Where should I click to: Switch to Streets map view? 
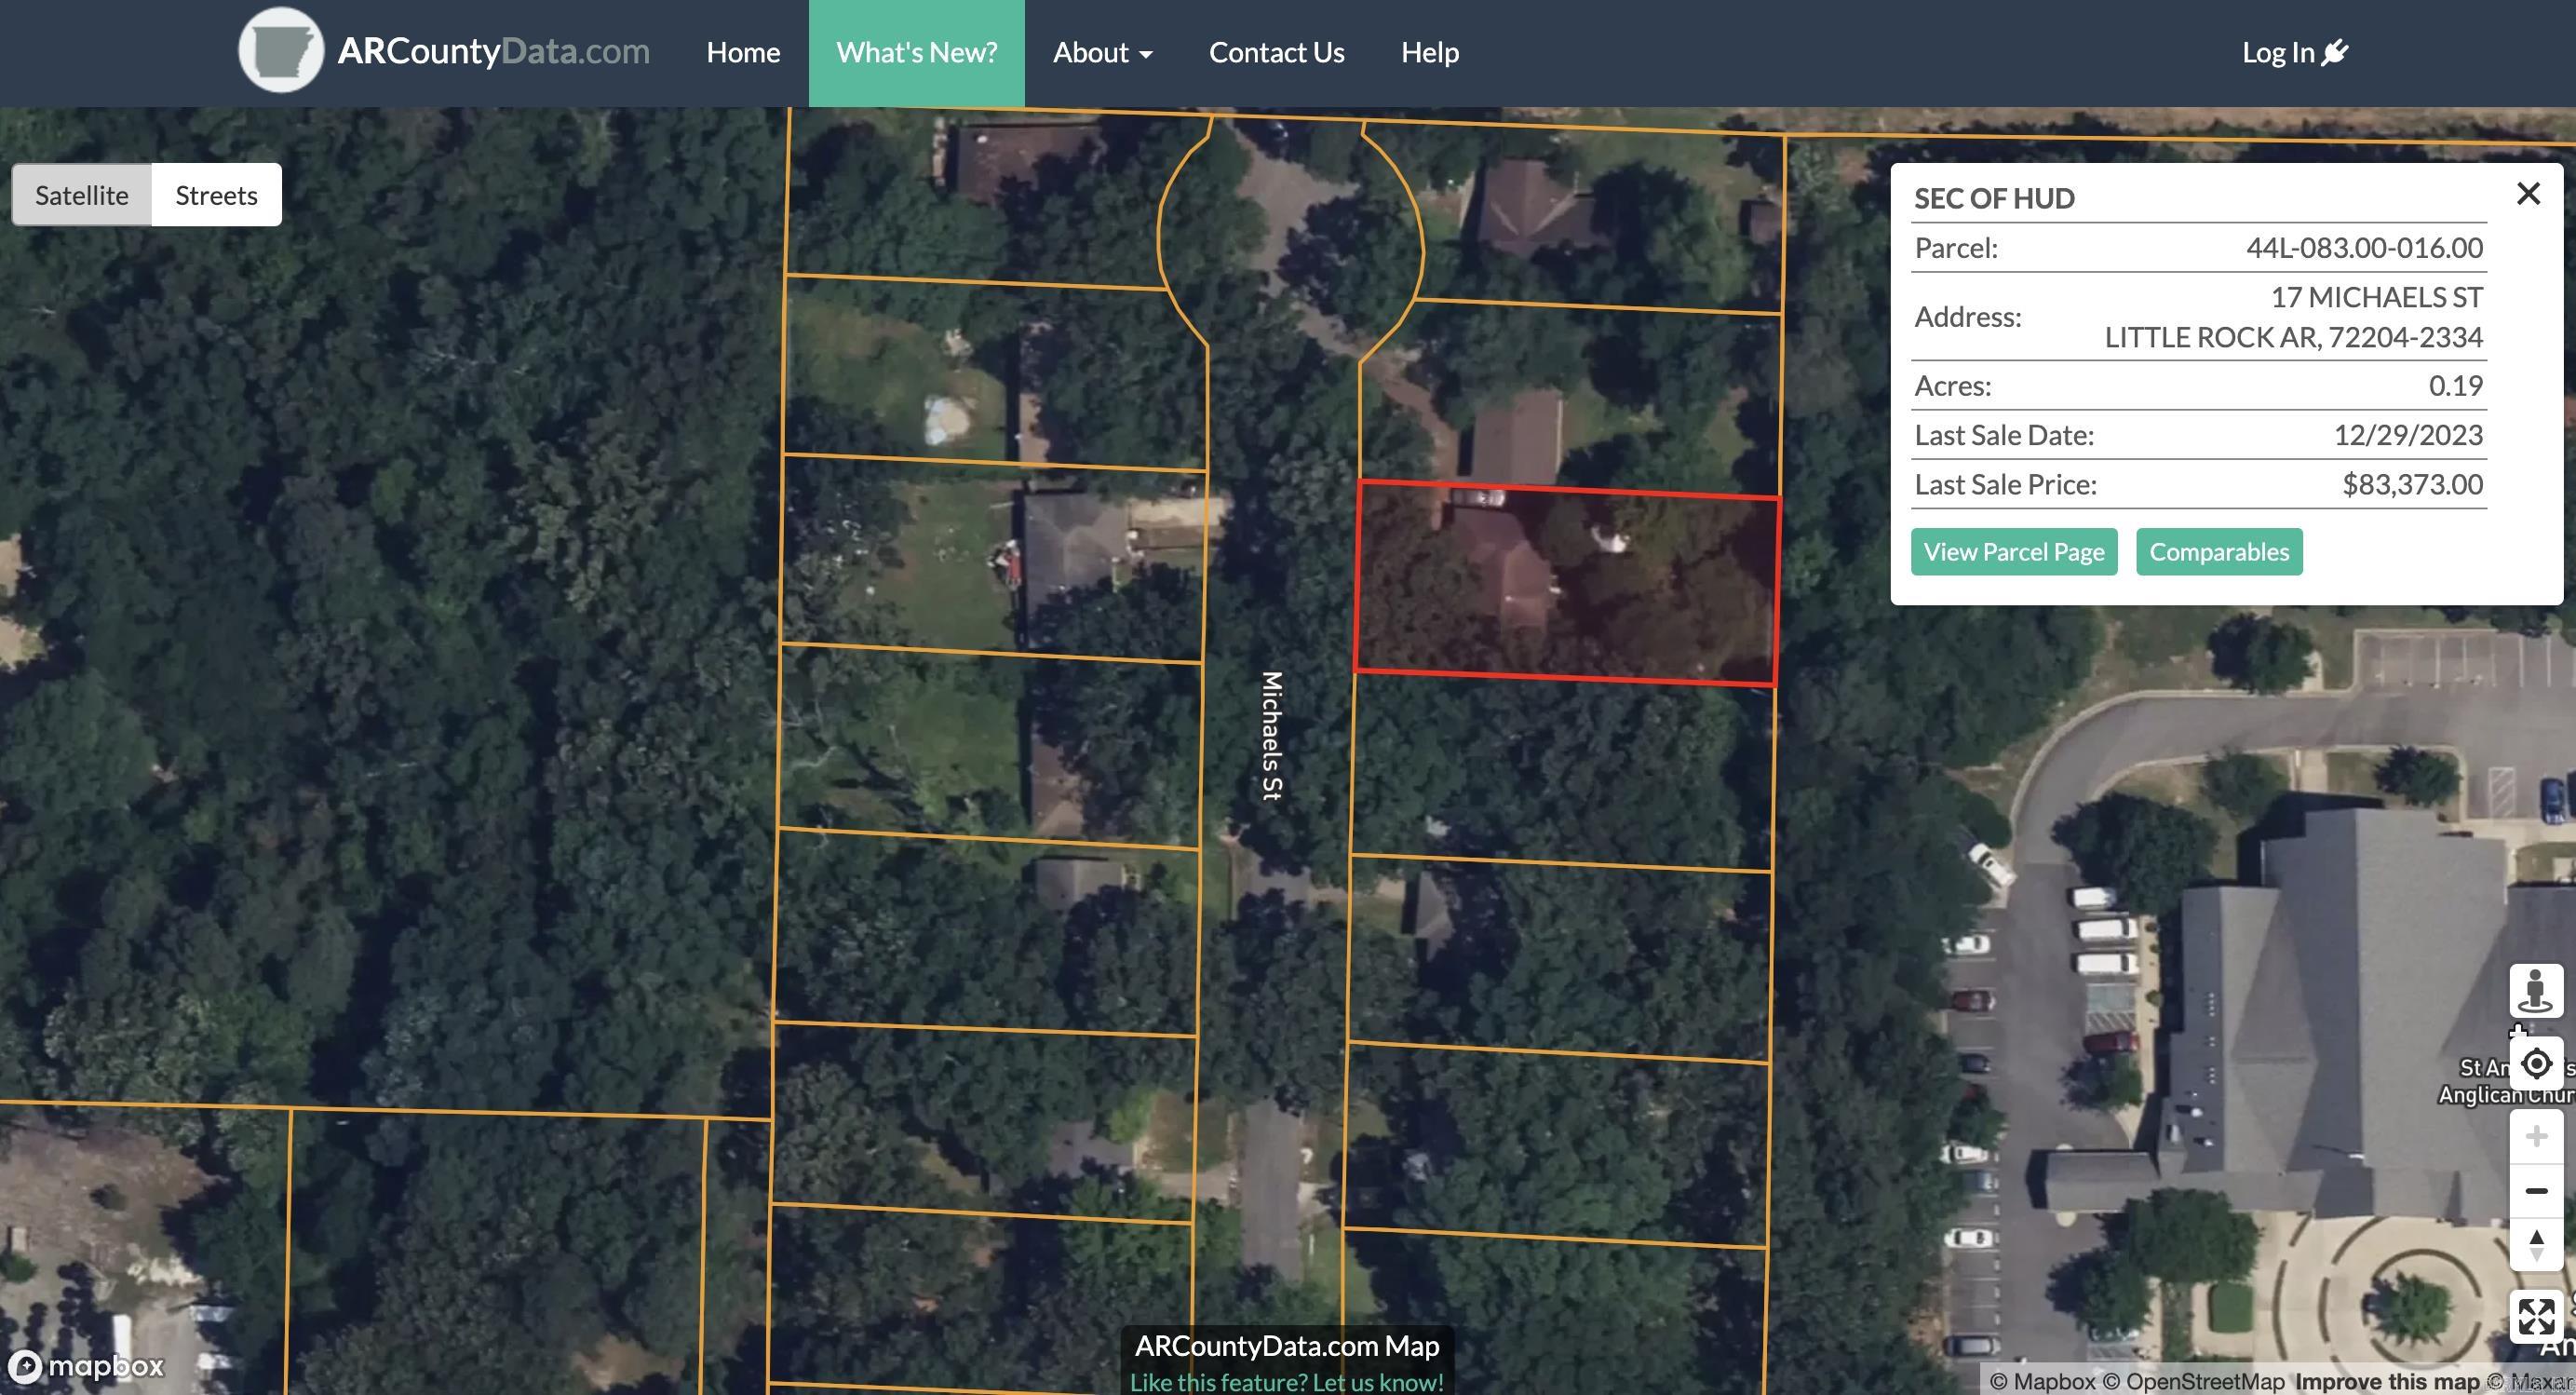point(216,195)
